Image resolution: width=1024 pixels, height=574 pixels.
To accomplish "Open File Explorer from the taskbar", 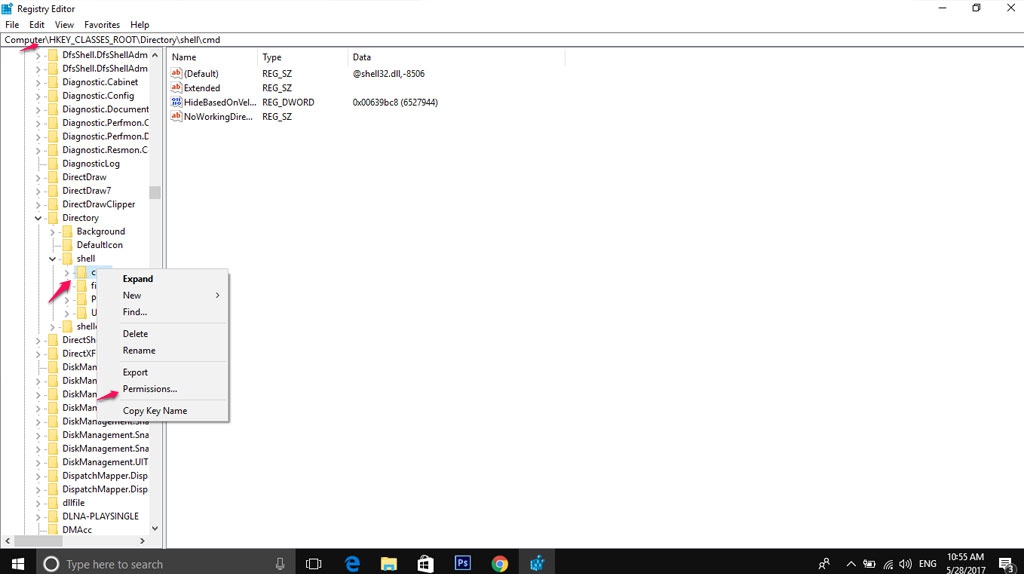I will (x=389, y=563).
